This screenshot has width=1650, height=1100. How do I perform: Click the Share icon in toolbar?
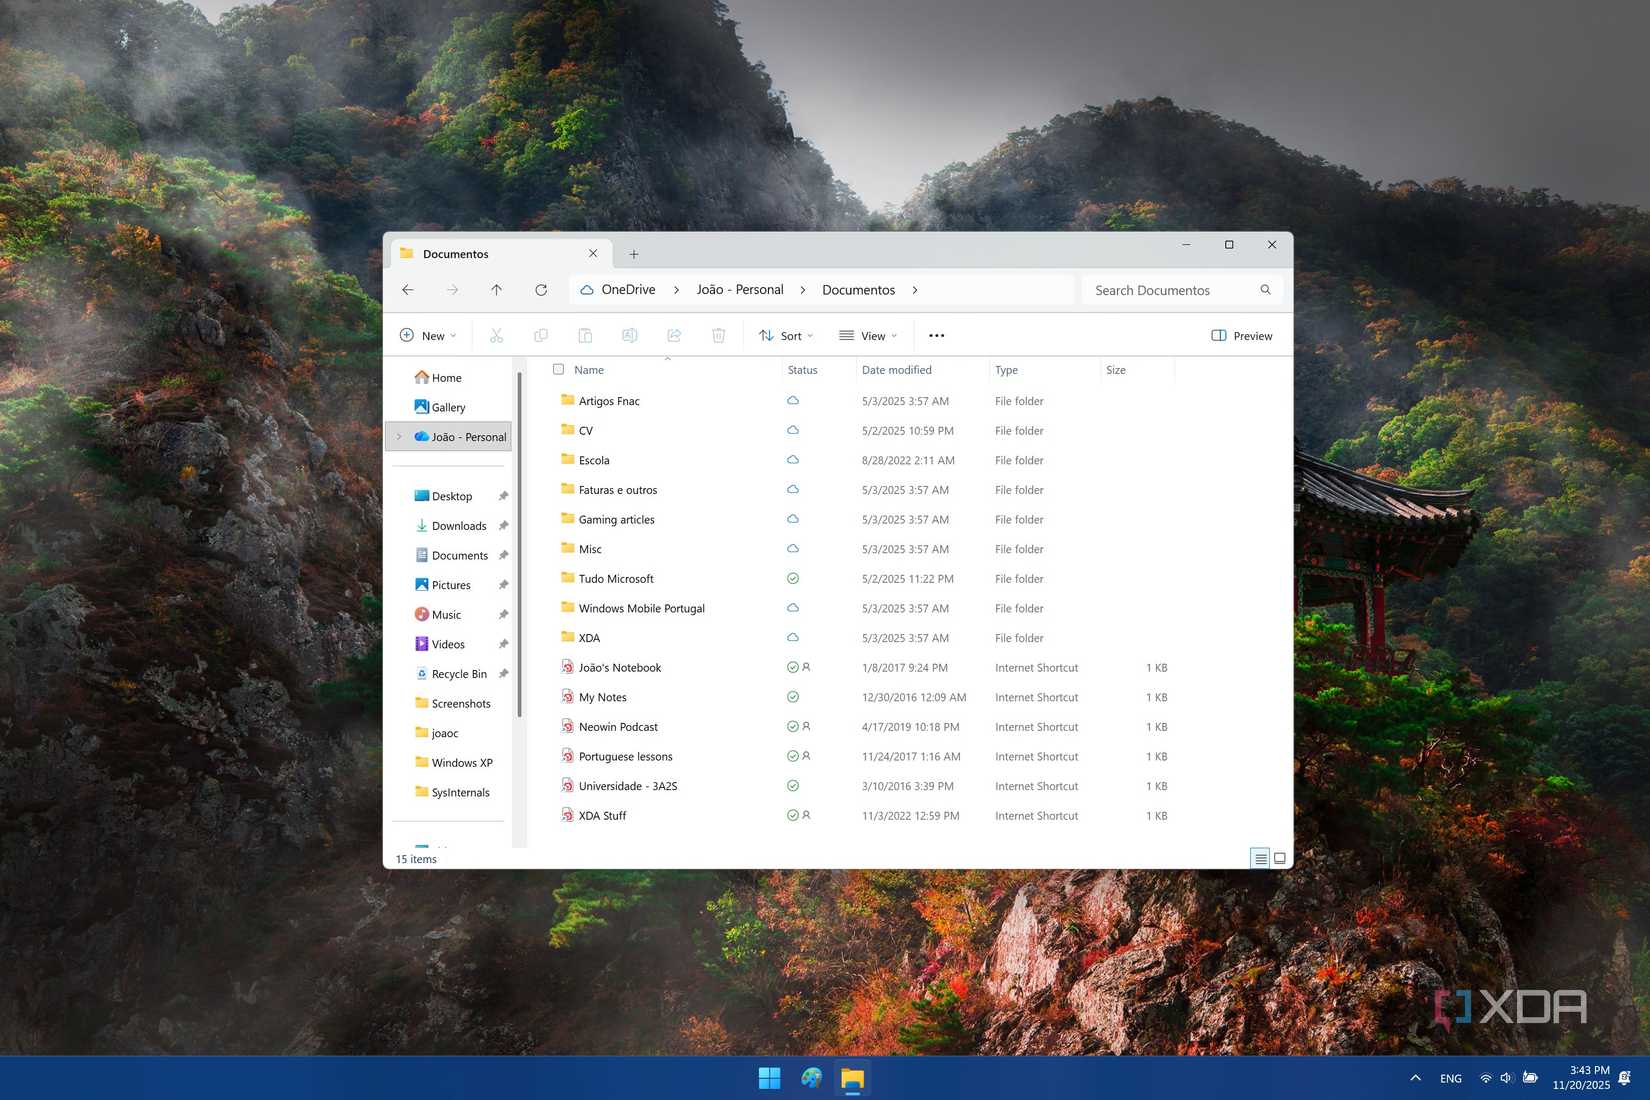(x=674, y=336)
